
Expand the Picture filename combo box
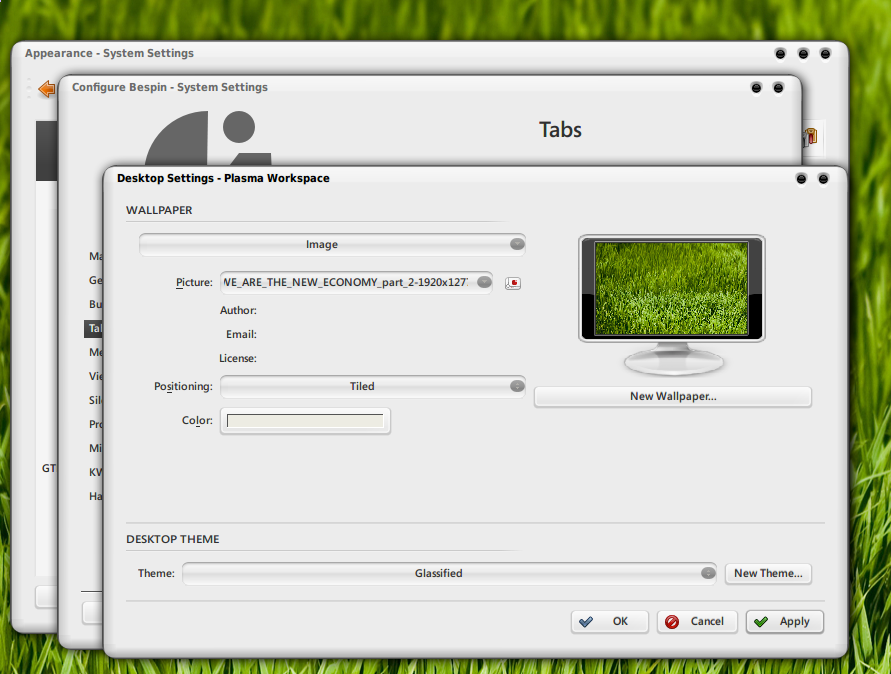[356, 282]
